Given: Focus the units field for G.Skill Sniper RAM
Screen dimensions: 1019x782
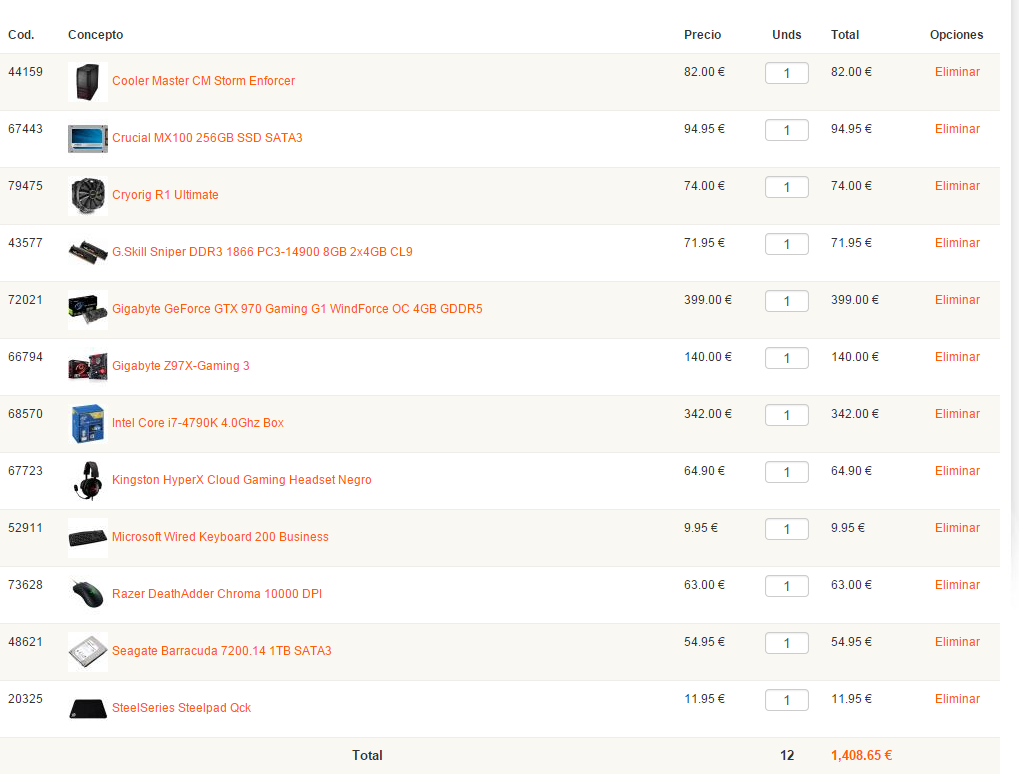Looking at the screenshot, I should coord(786,244).
